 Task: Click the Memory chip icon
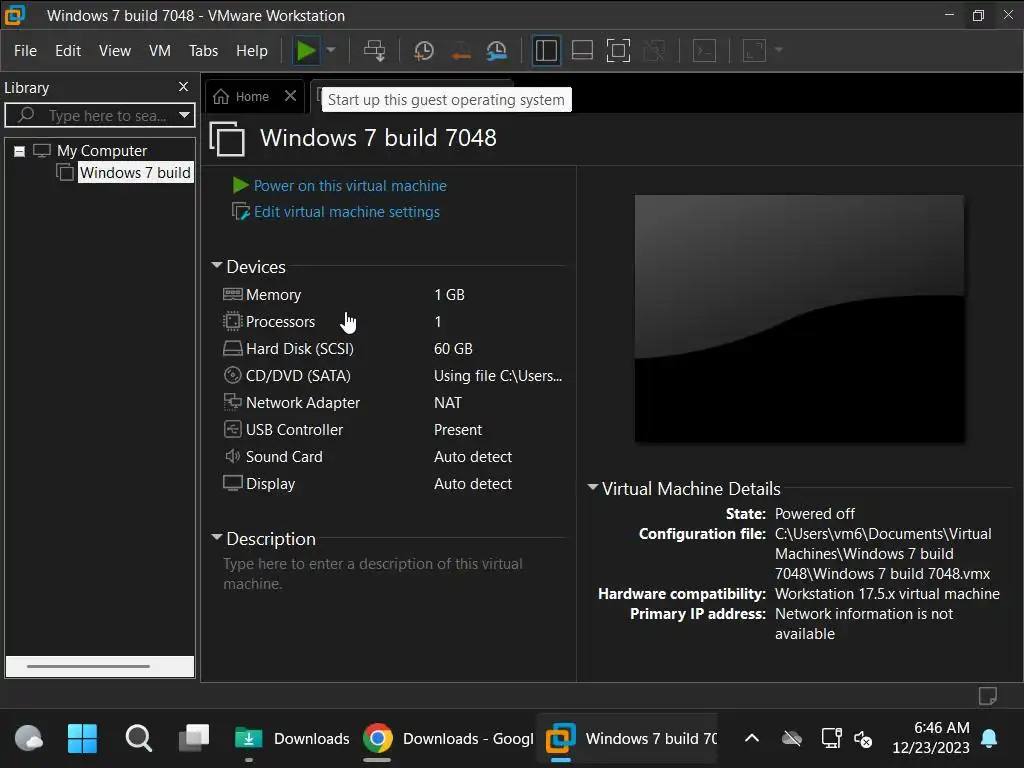click(x=232, y=294)
